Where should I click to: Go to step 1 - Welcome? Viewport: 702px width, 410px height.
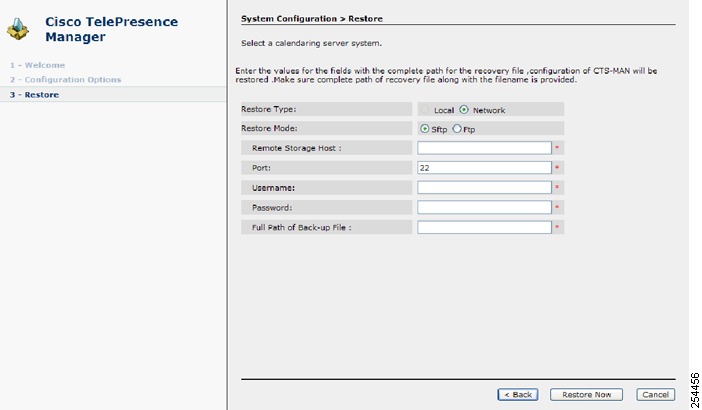coord(38,65)
